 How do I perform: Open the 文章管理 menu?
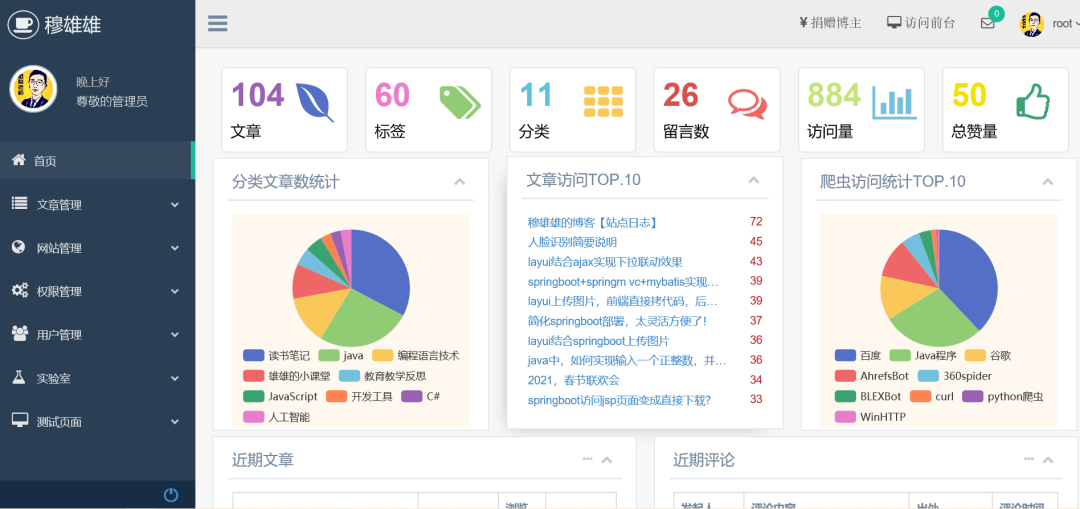click(x=98, y=205)
